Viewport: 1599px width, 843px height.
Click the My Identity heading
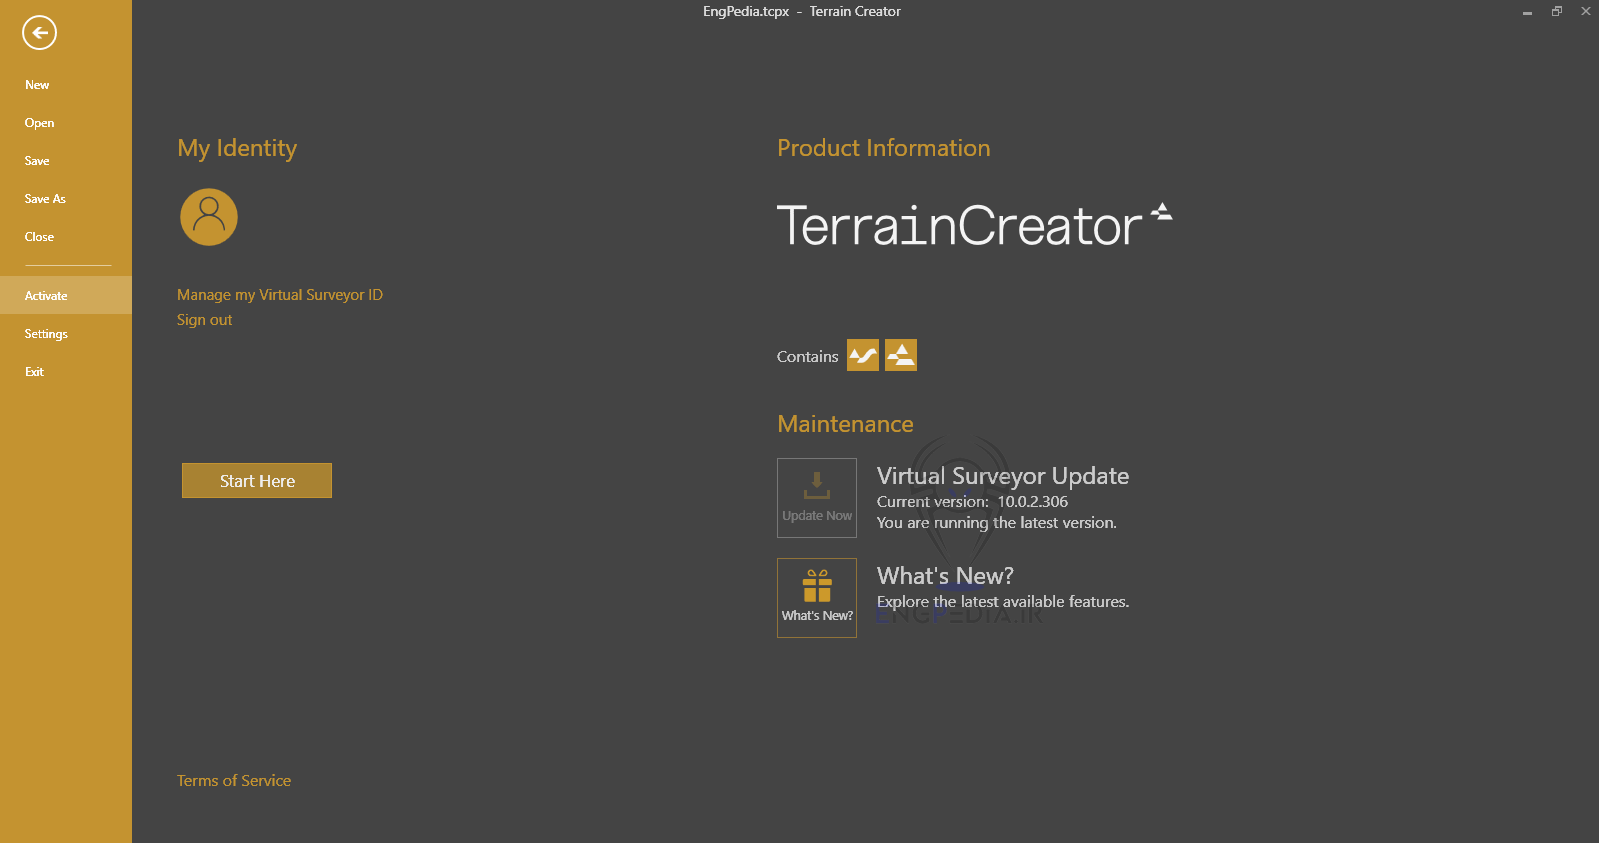(237, 148)
